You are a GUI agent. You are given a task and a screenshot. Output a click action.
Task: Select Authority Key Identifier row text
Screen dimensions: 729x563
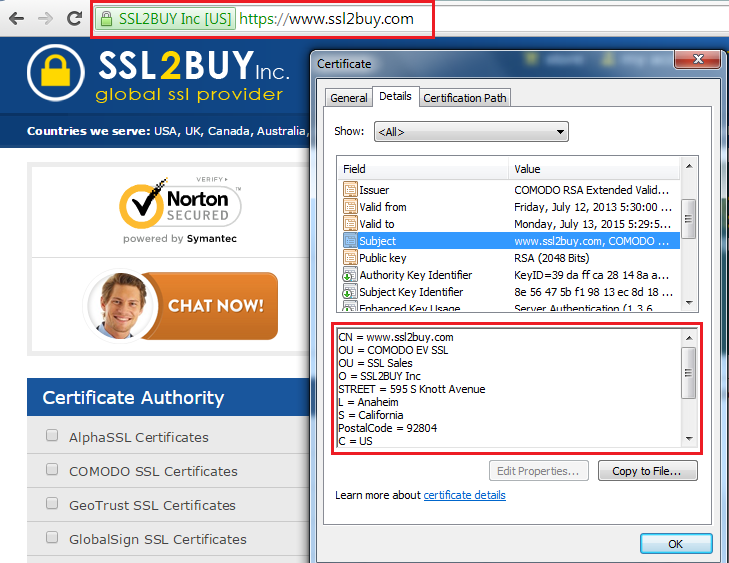point(416,275)
